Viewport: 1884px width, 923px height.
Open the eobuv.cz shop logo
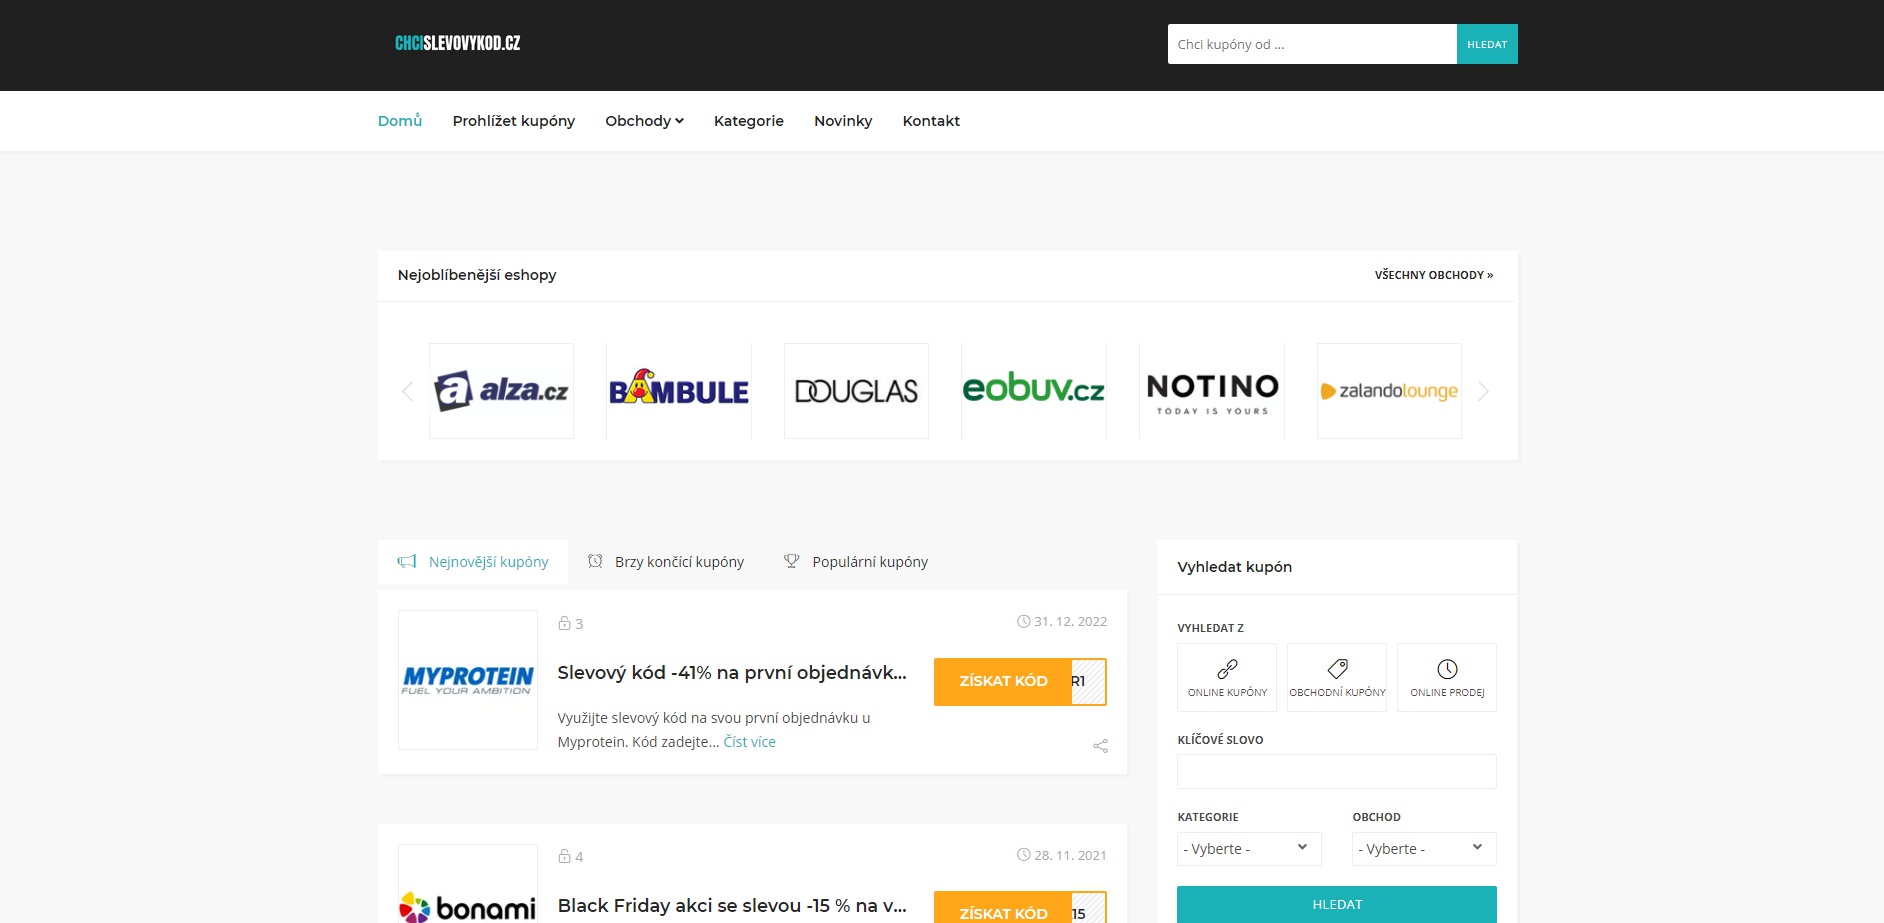click(x=1034, y=391)
